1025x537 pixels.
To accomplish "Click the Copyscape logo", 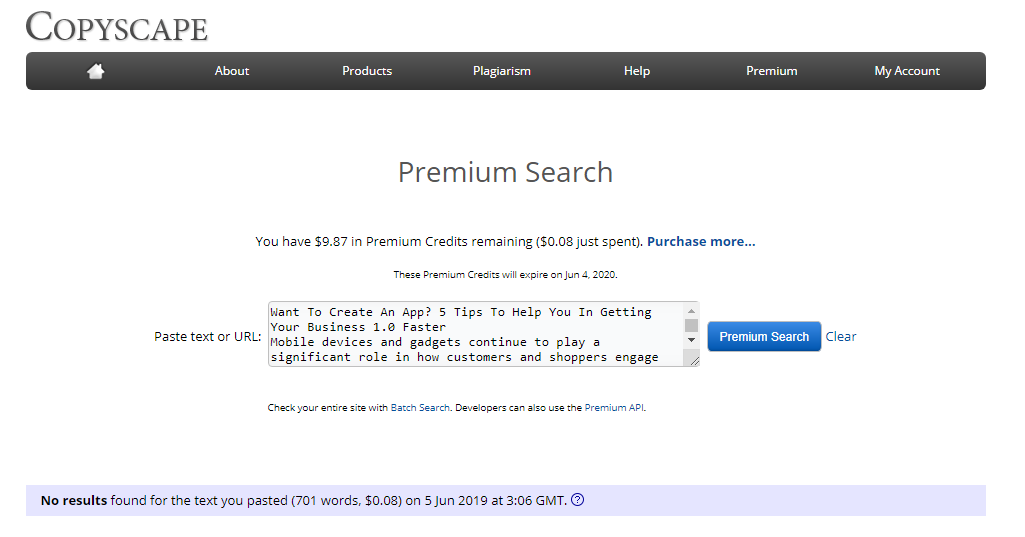I will pyautogui.click(x=116, y=27).
